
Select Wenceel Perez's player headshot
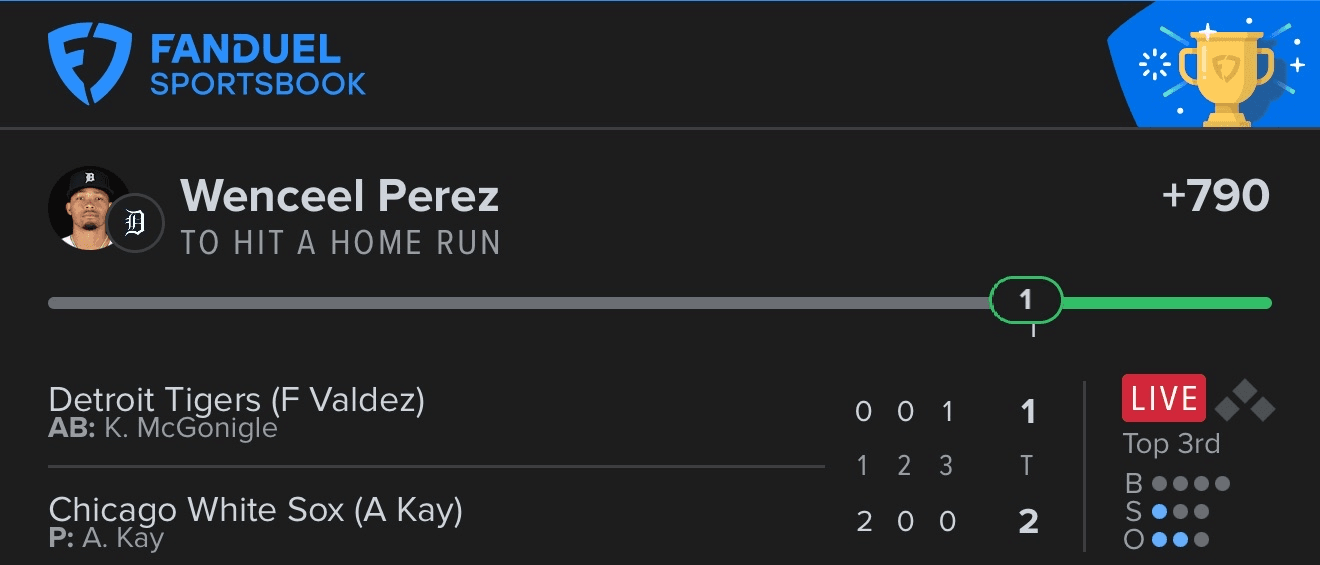pos(88,208)
